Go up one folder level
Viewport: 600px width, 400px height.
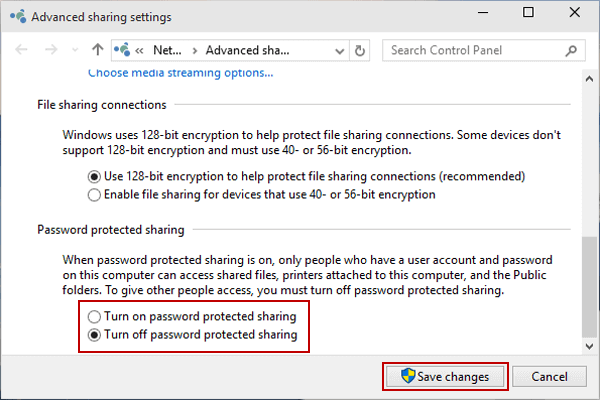tap(97, 50)
